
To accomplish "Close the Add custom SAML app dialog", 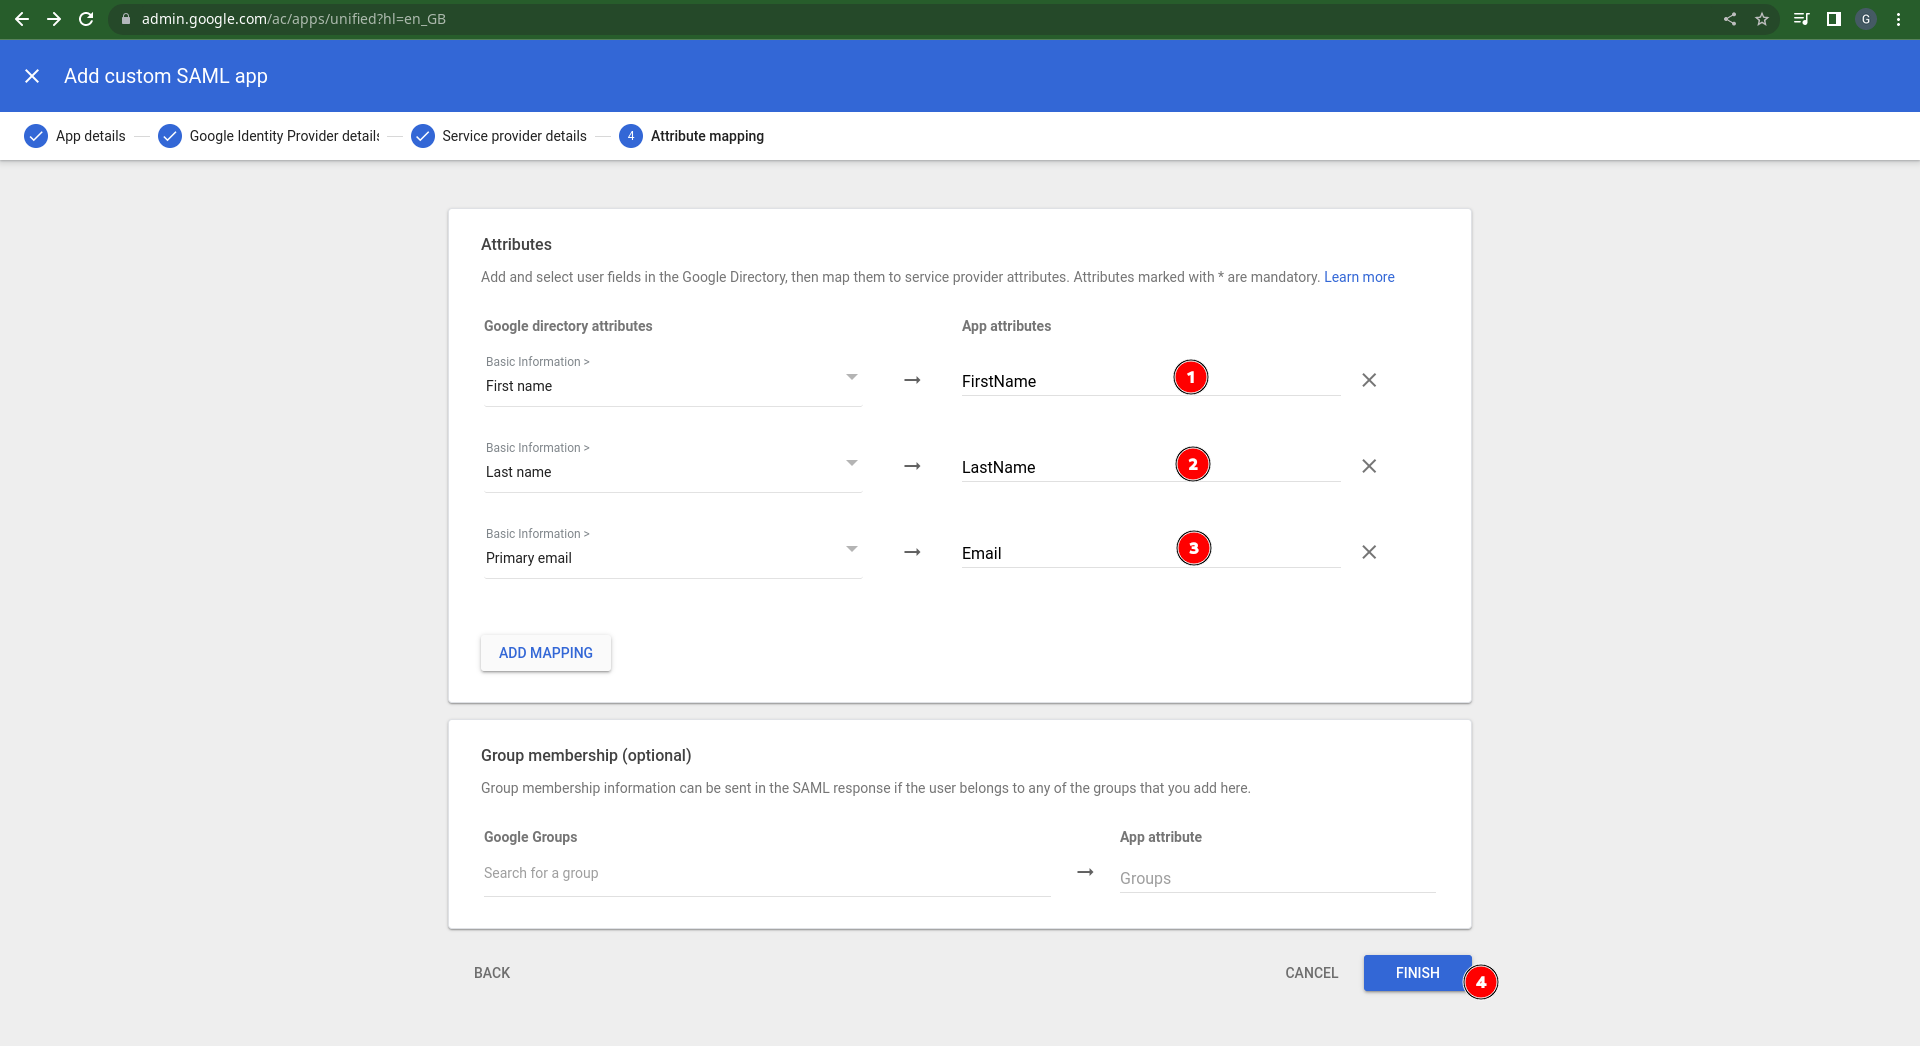I will tap(32, 76).
